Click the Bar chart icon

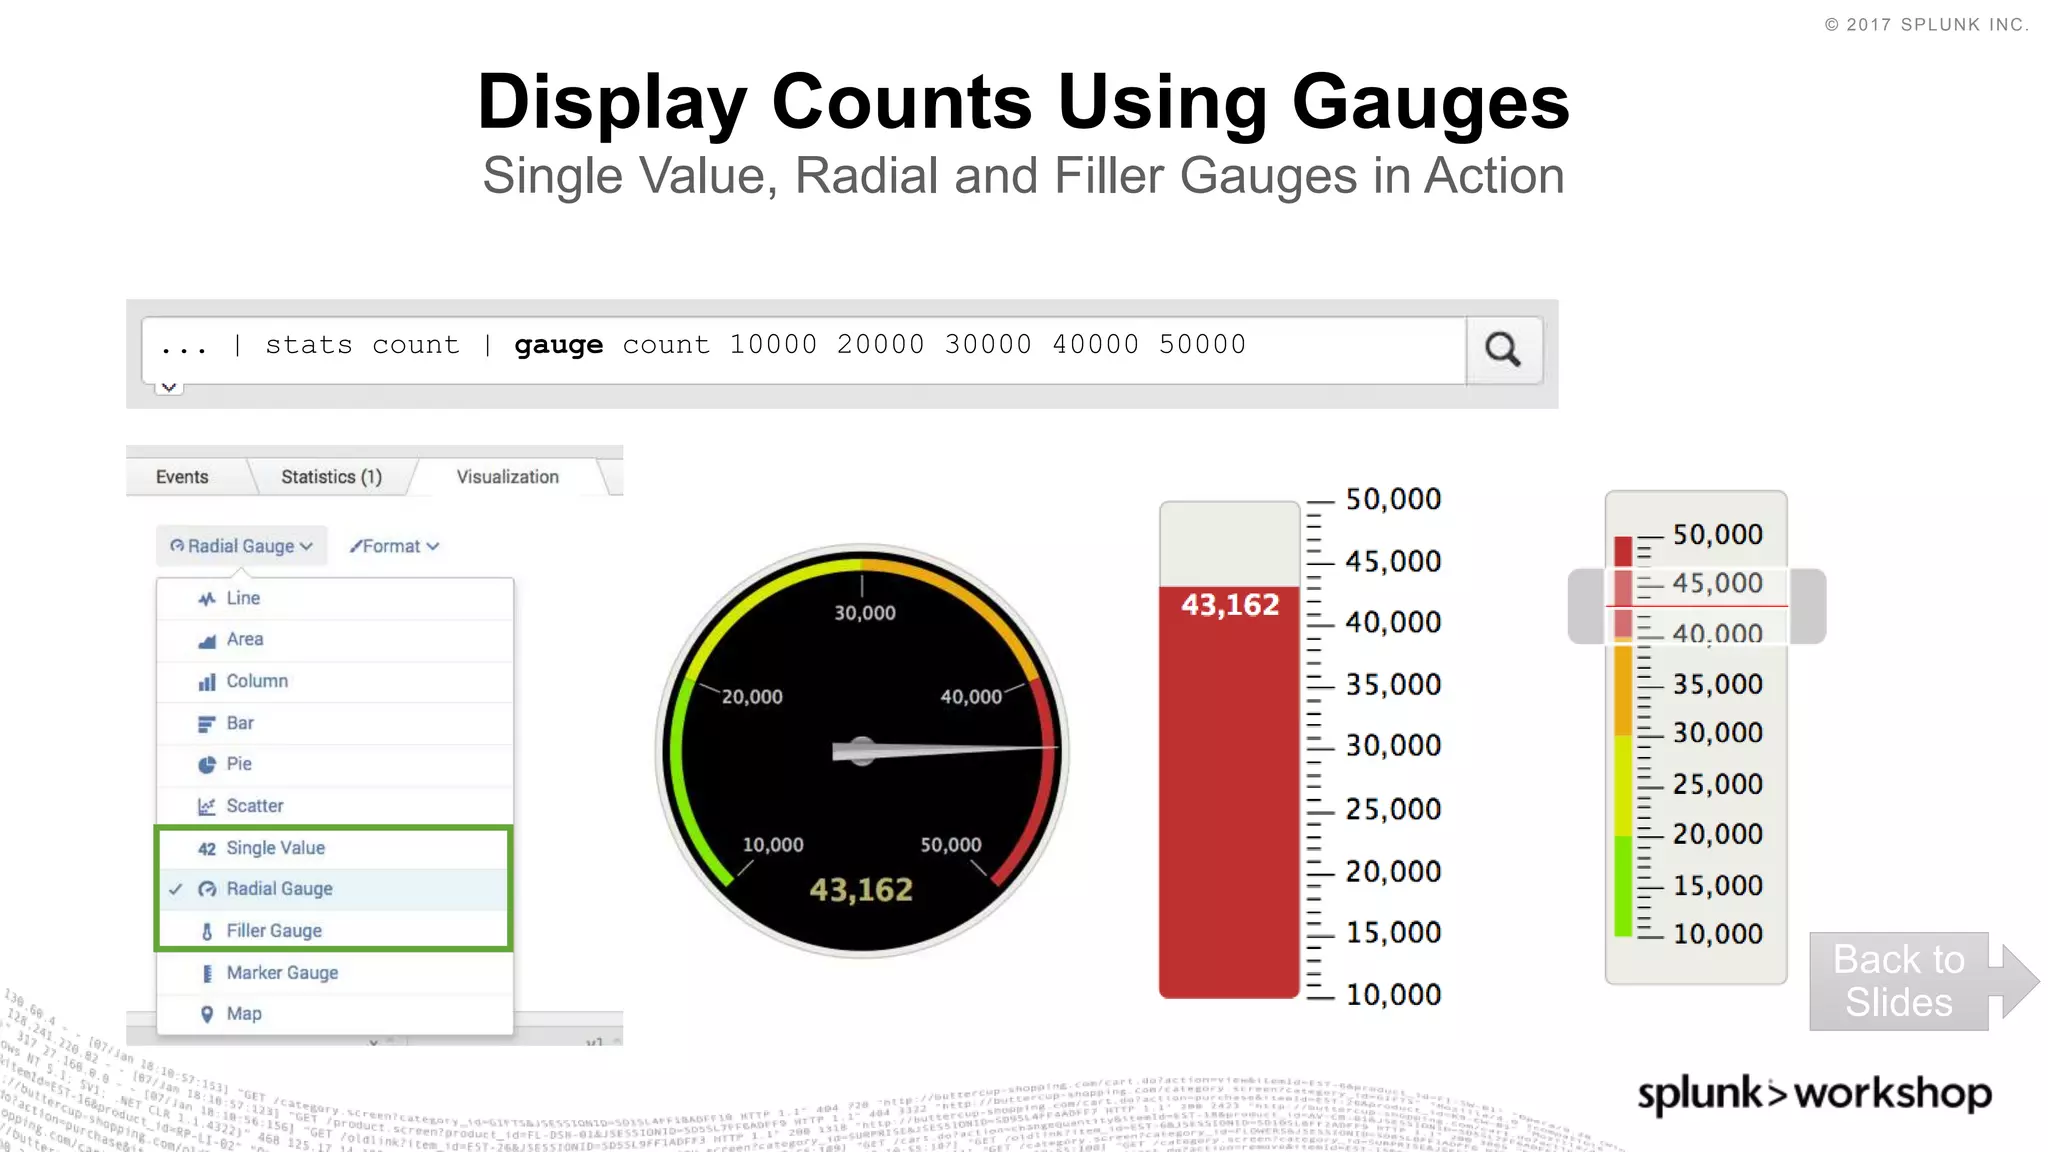point(207,724)
